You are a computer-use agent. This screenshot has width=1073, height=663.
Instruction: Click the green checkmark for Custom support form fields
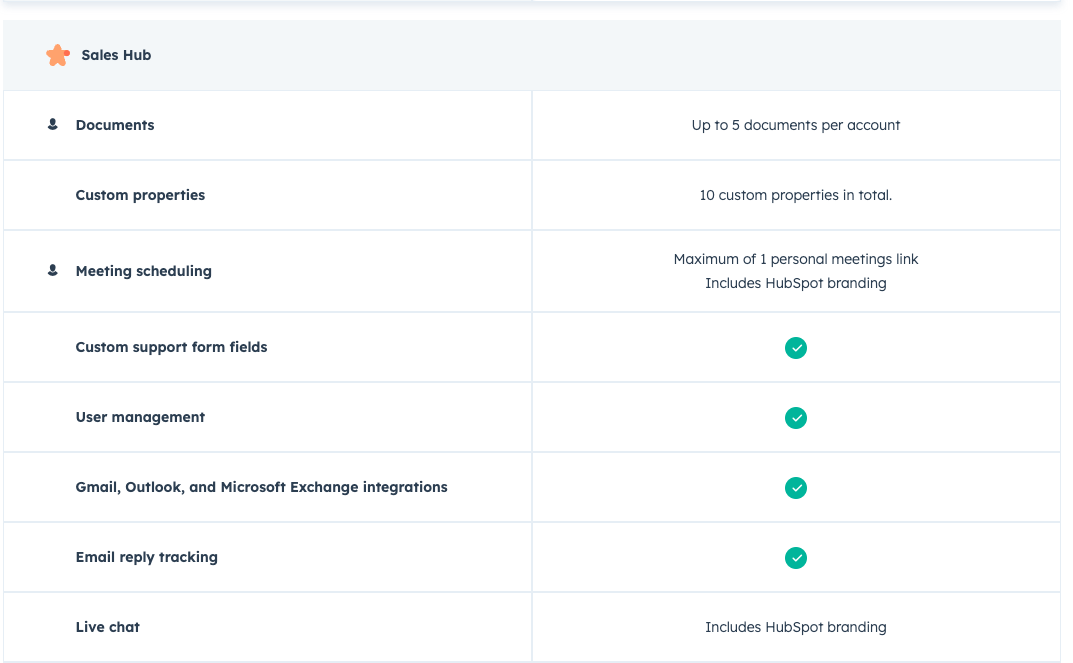click(x=796, y=348)
